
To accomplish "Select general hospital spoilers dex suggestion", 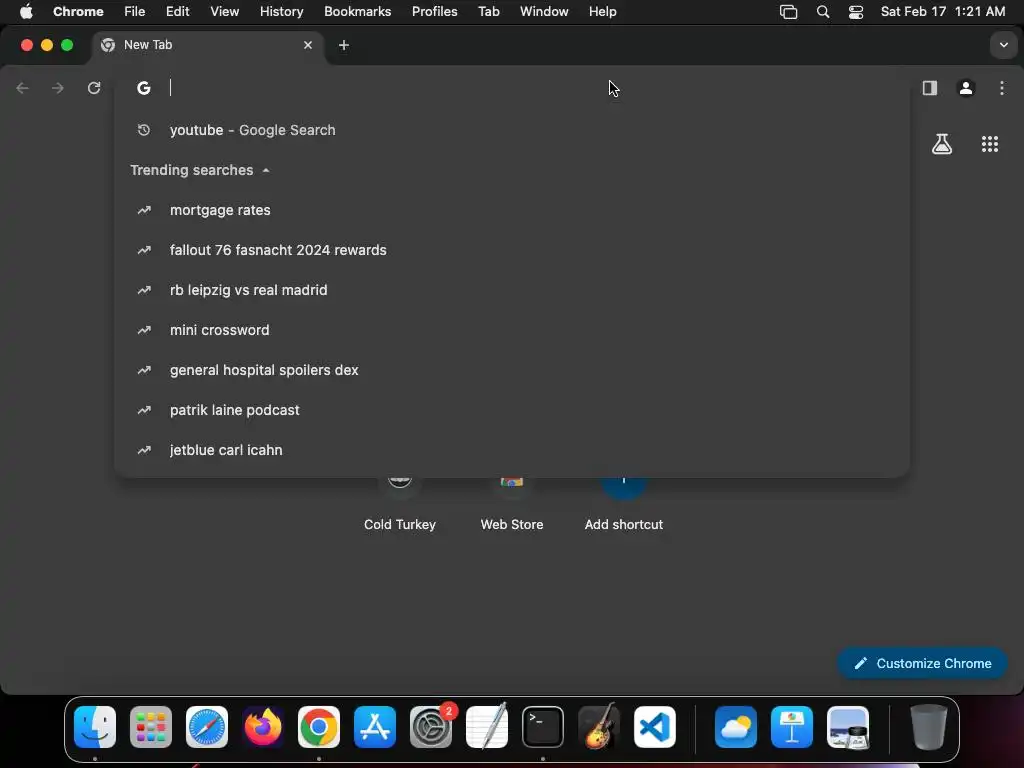I will [x=512, y=370].
